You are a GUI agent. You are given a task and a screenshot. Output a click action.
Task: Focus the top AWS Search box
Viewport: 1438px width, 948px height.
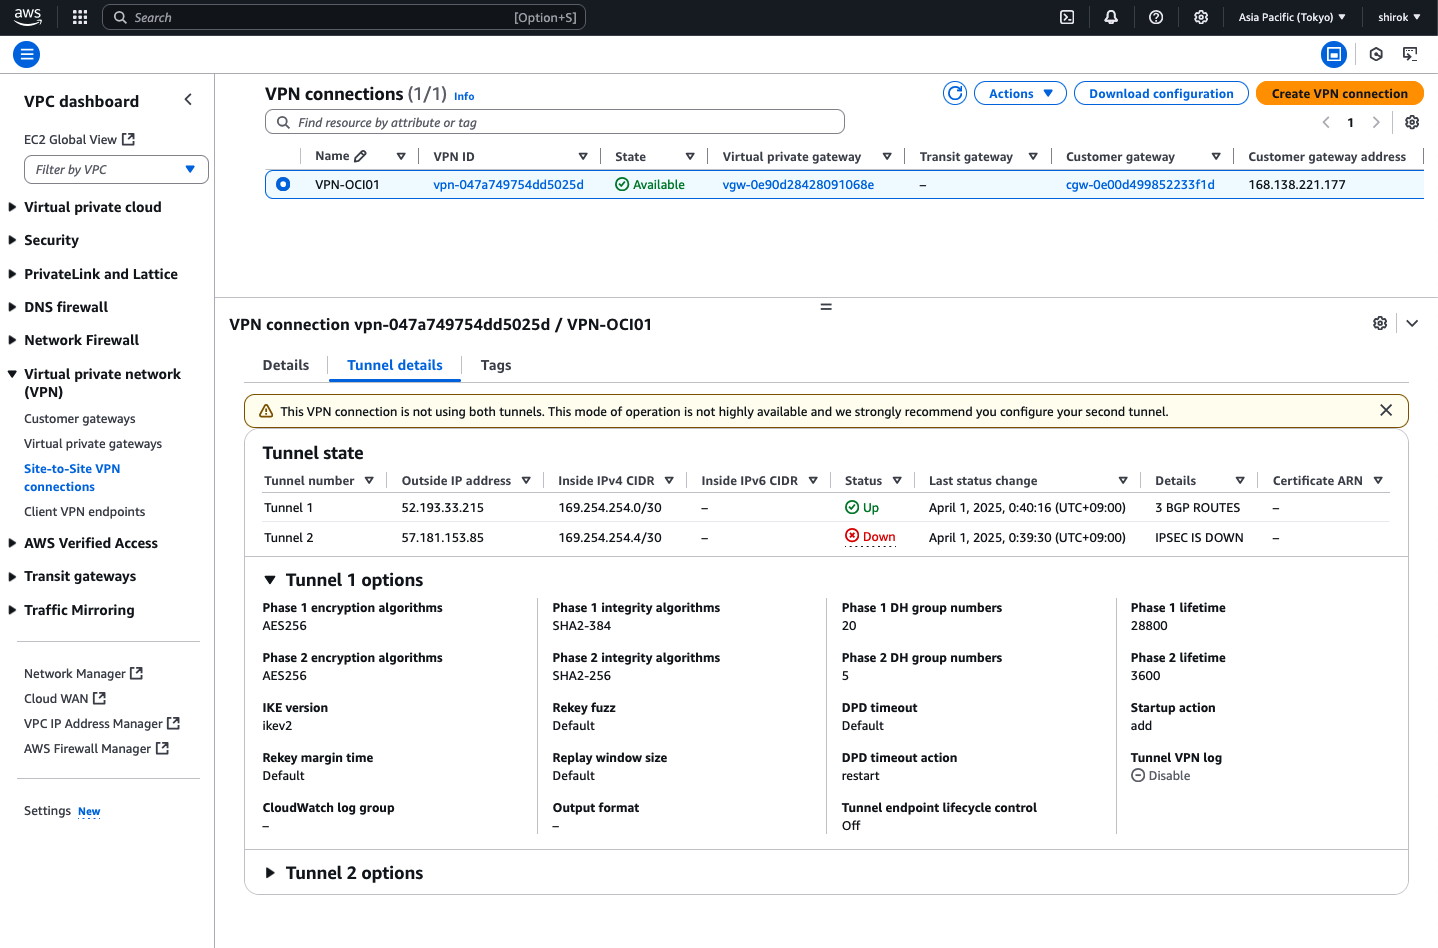(x=344, y=17)
